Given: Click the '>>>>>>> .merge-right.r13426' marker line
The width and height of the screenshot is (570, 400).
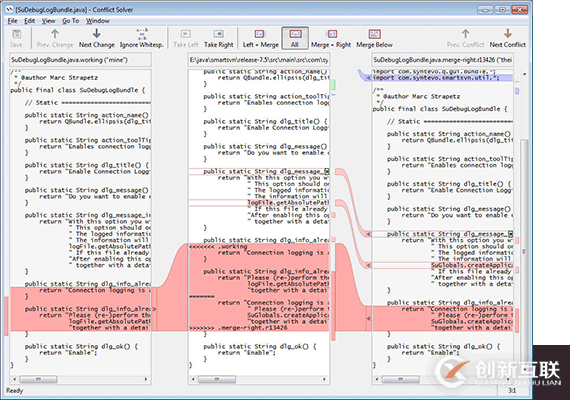Looking at the screenshot, I should coord(238,328).
